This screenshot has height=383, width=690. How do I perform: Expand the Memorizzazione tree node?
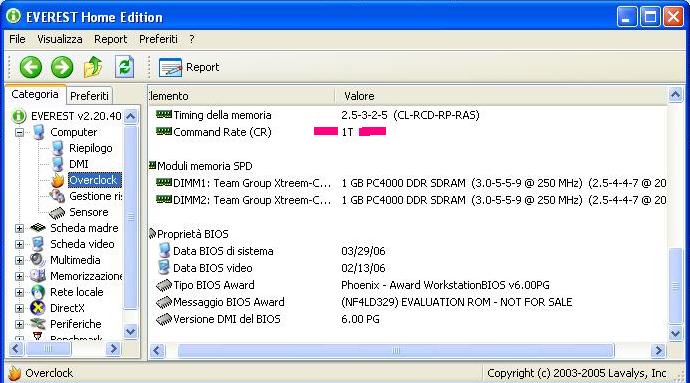click(19, 276)
